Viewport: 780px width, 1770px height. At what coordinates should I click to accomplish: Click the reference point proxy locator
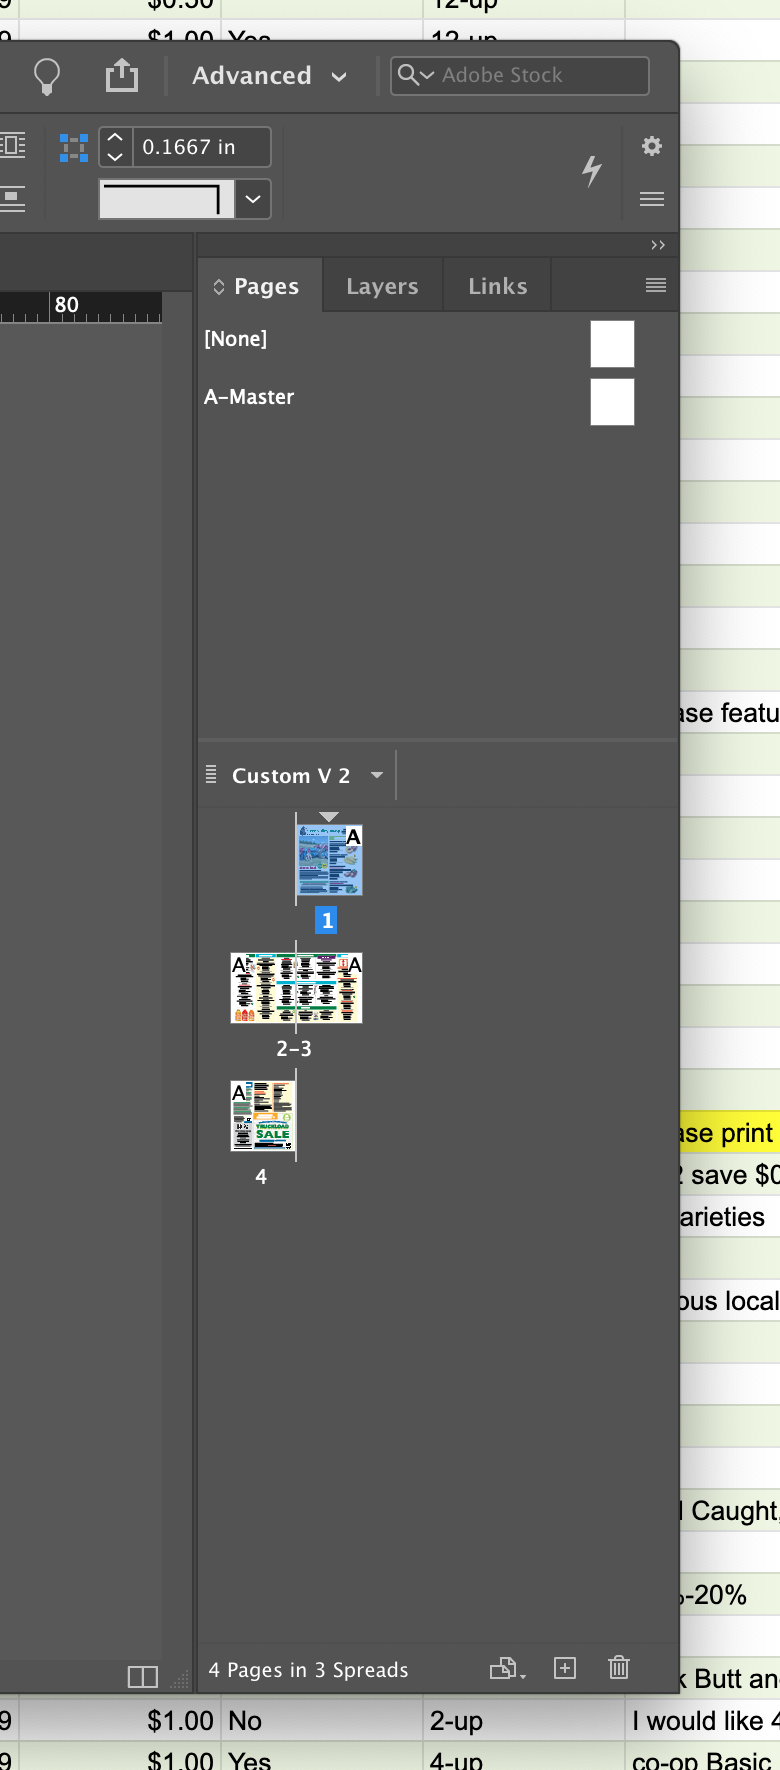74,146
